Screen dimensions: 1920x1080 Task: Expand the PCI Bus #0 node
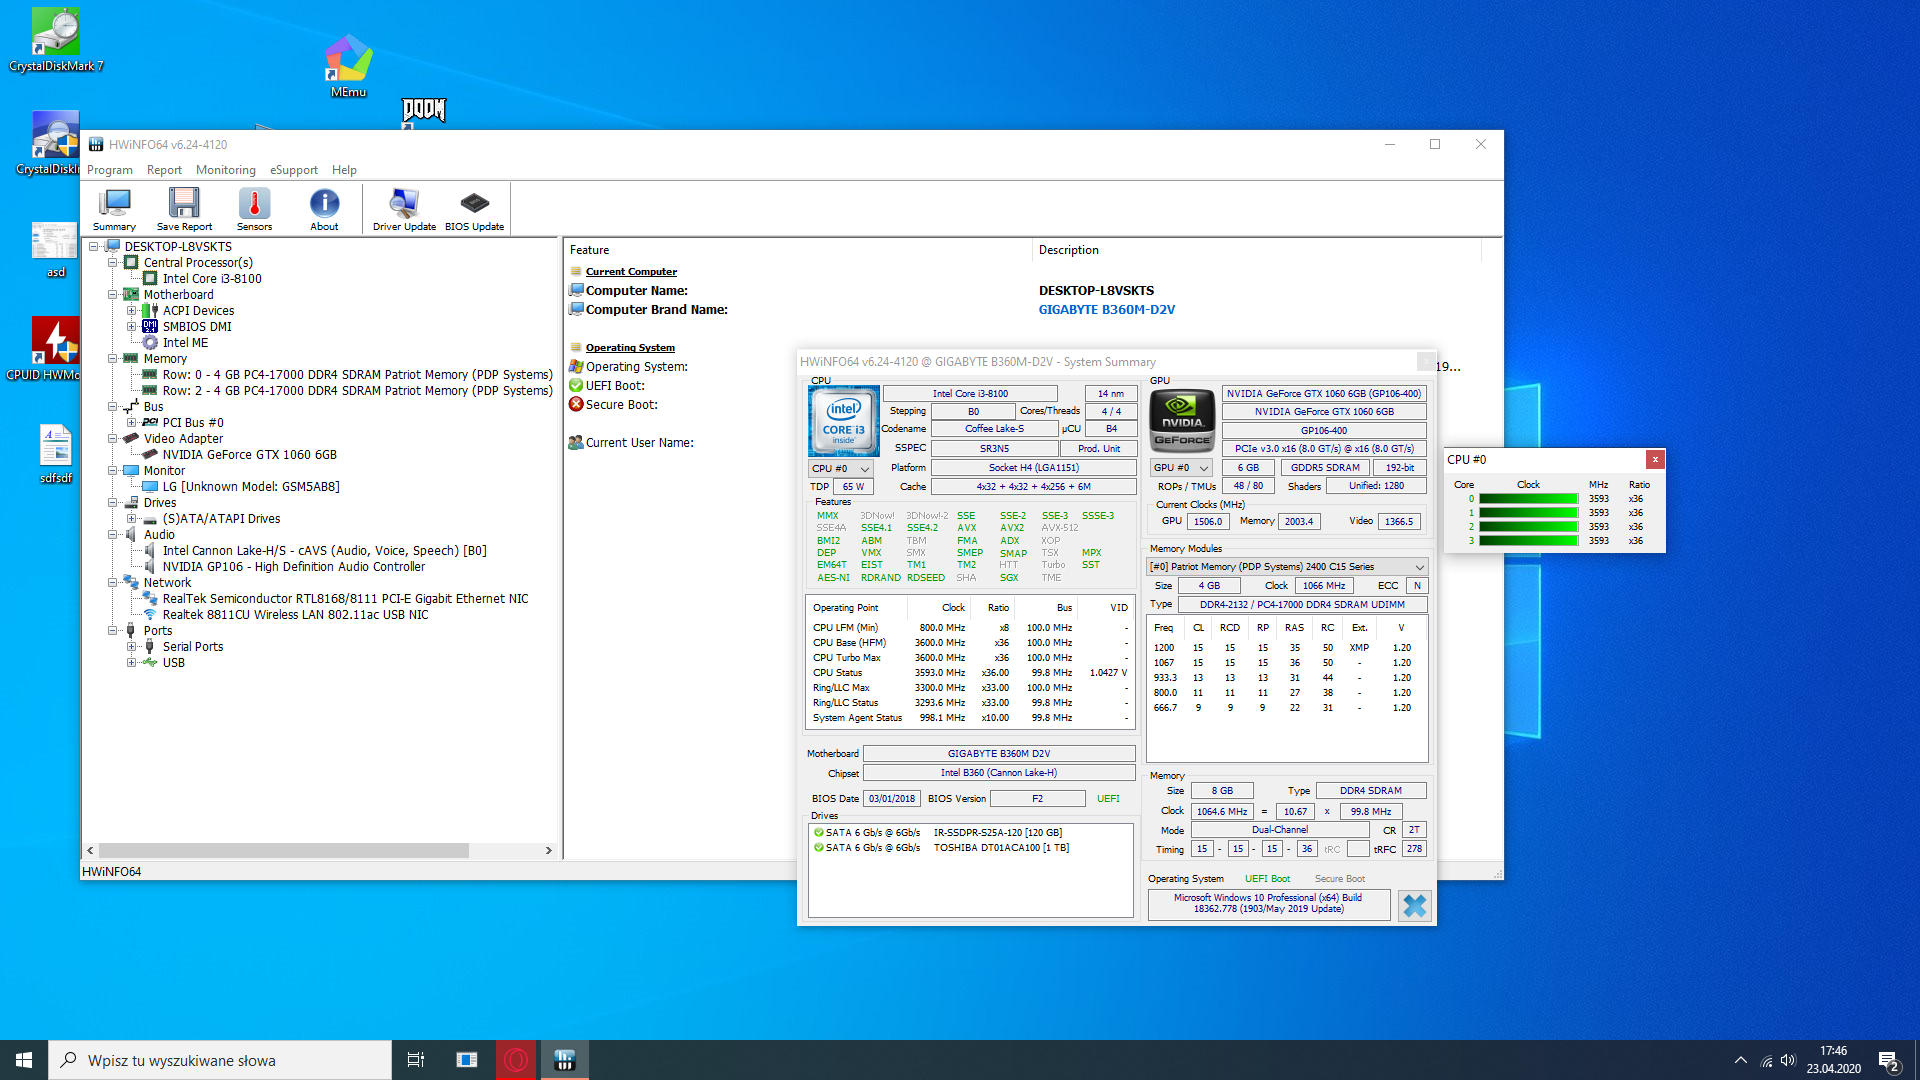[132, 423]
